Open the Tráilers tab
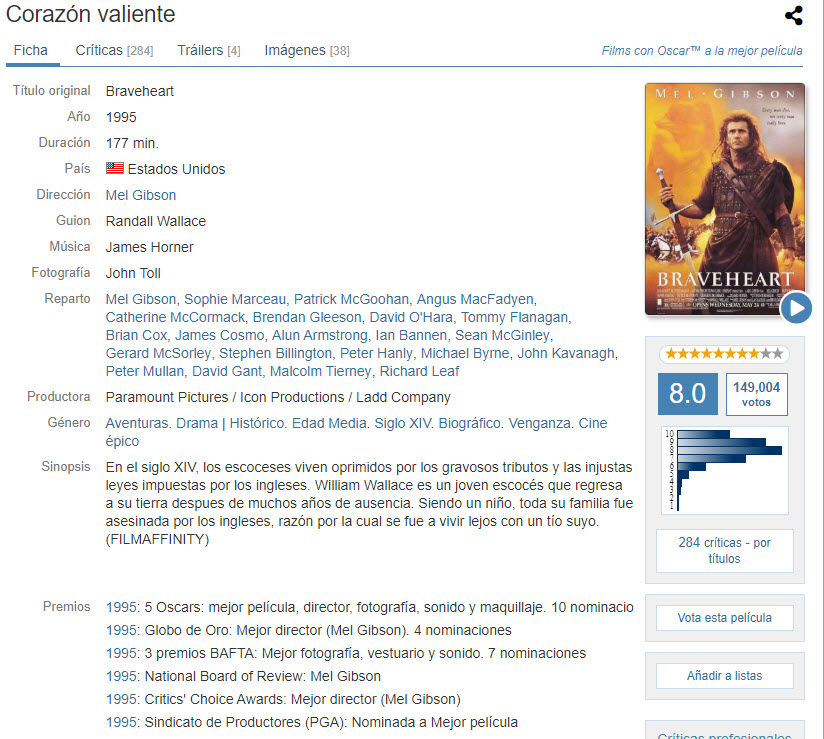Viewport: 824px width, 739px height. [x=209, y=50]
